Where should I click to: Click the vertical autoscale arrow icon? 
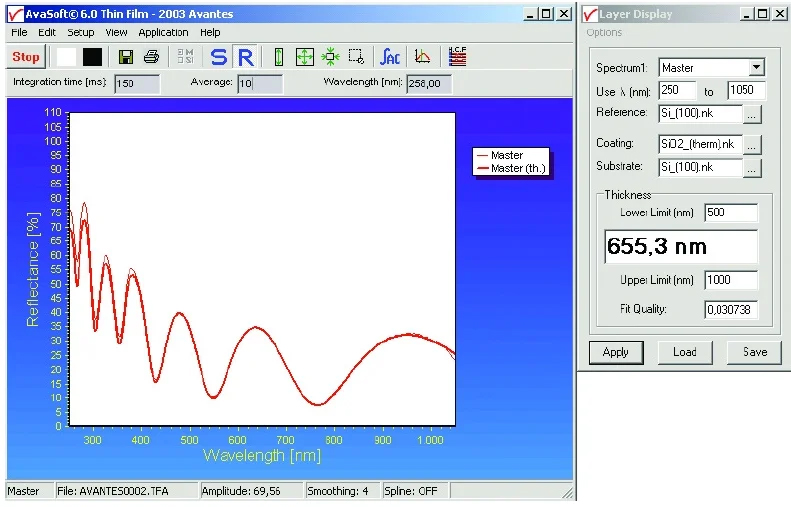(278, 57)
